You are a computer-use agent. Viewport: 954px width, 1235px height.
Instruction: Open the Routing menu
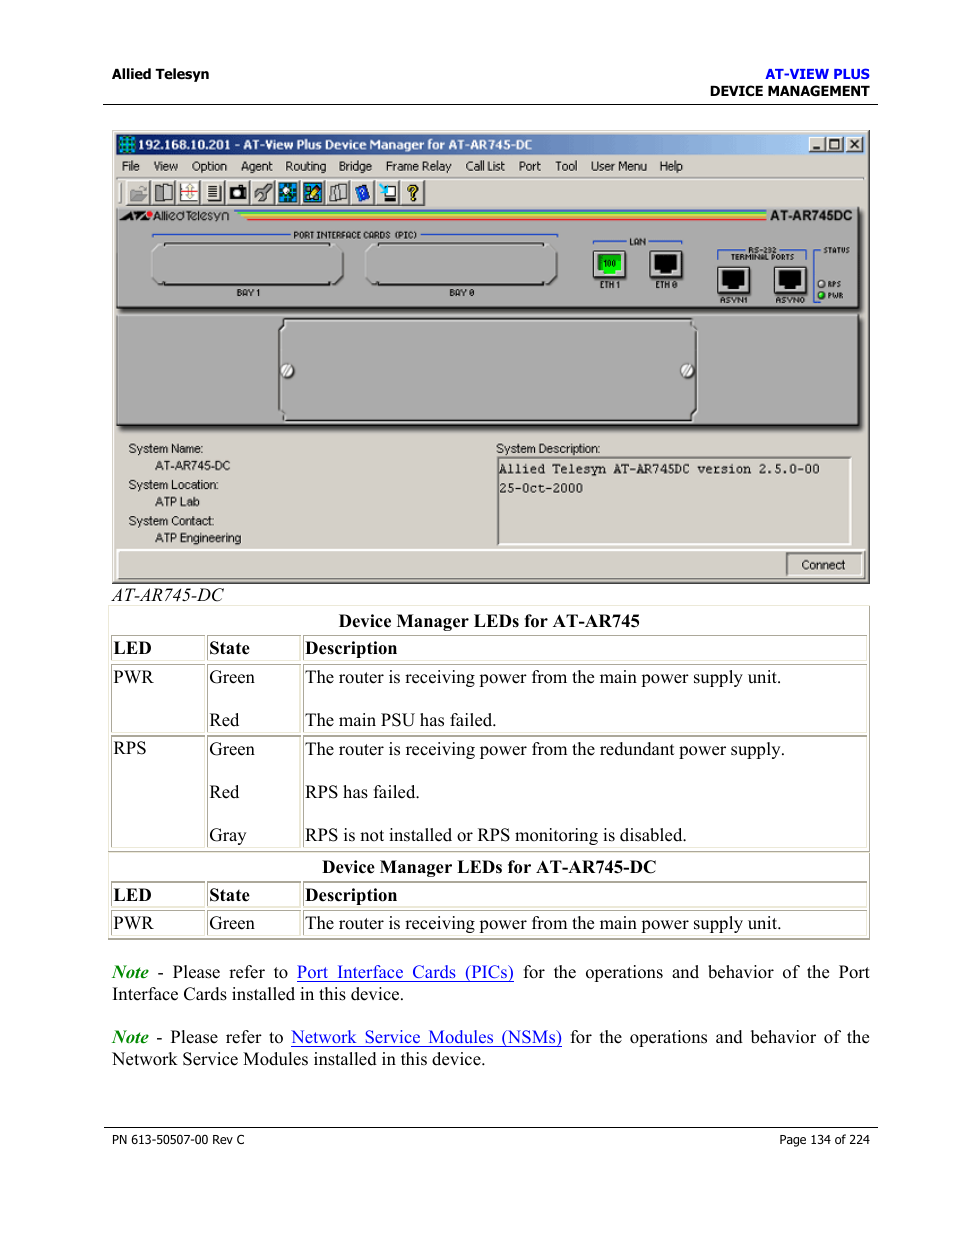(306, 166)
